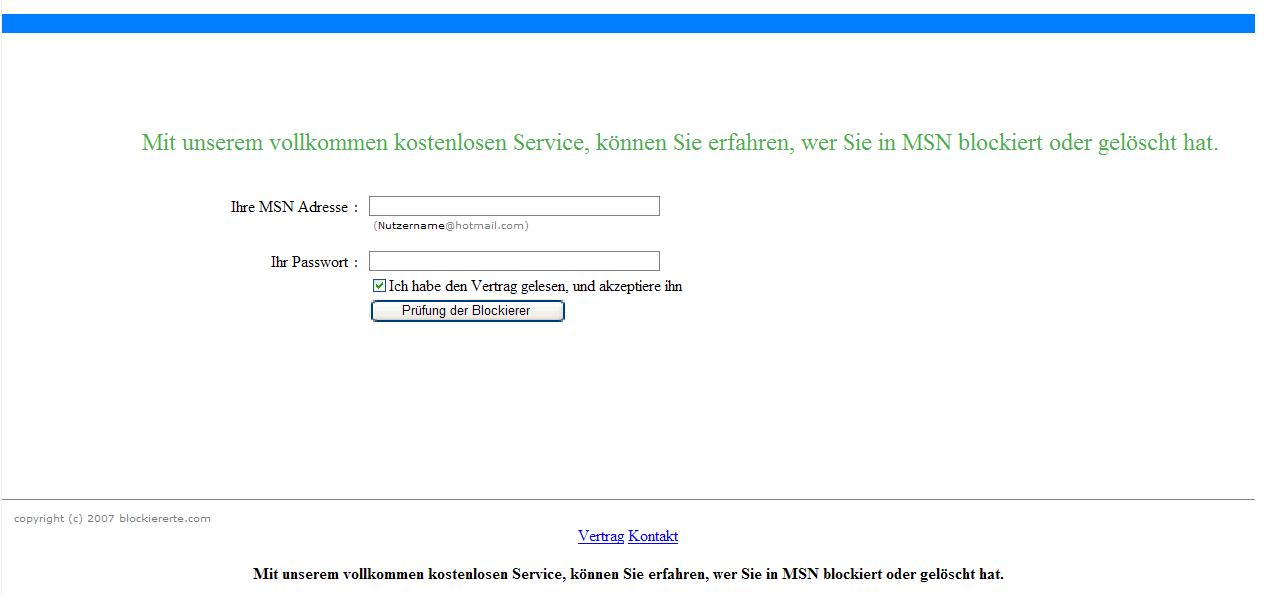Click the 'Ihr Passwort :' label

pos(313,262)
